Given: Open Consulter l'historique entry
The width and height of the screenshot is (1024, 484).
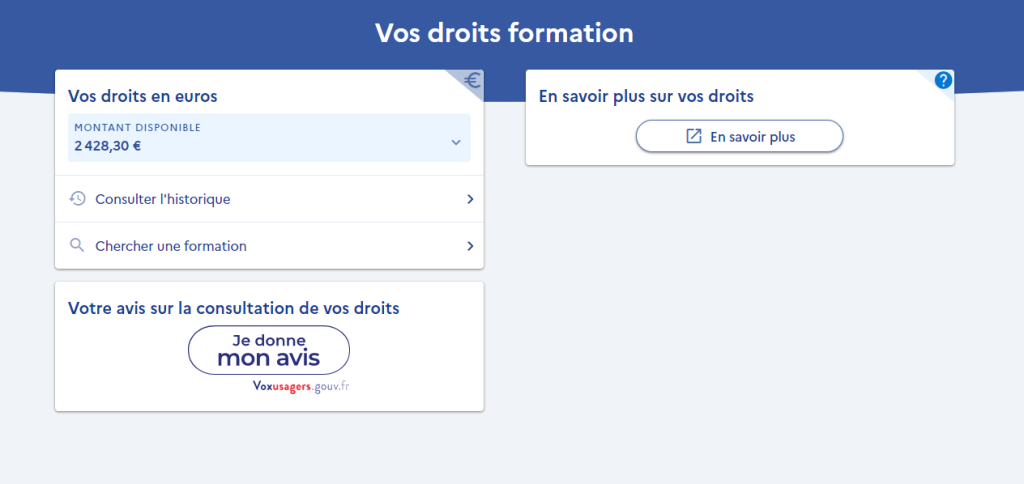Looking at the screenshot, I should (163, 200).
